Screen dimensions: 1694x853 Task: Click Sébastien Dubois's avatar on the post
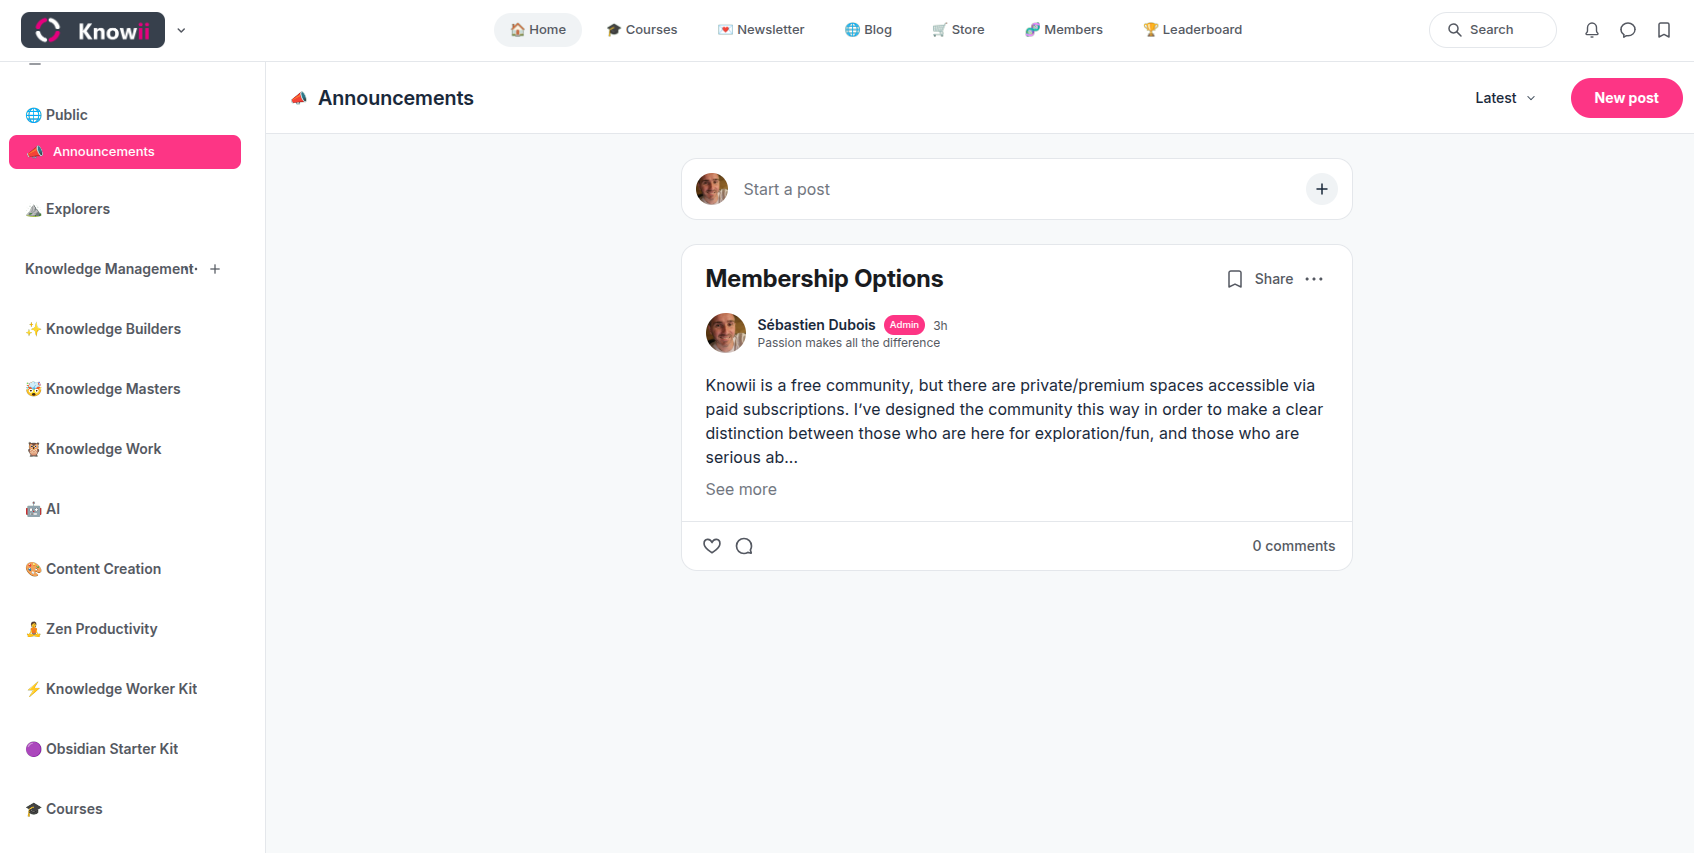click(x=726, y=333)
